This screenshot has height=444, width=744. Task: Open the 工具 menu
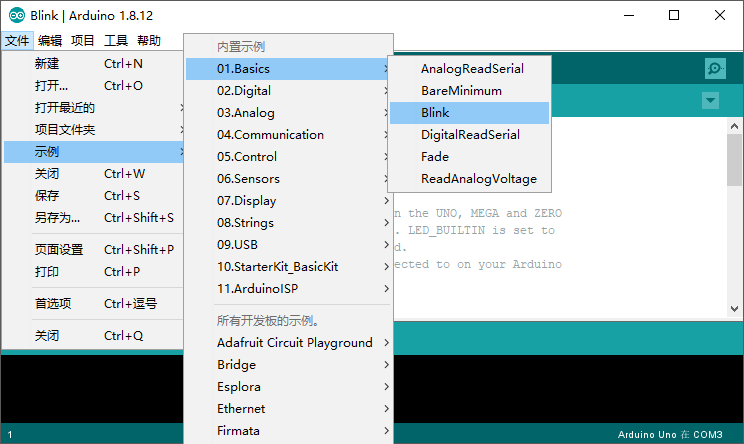click(116, 41)
